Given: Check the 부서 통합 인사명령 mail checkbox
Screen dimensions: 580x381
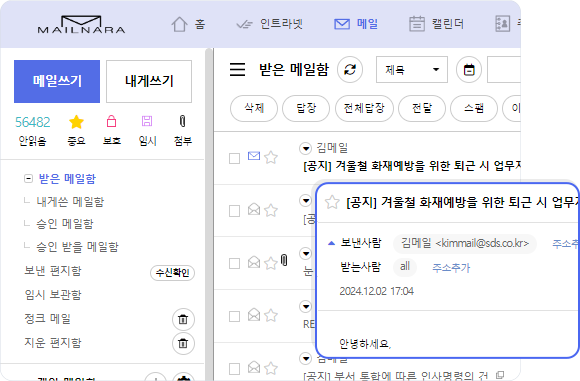Looking at the screenshot, I should click(235, 369).
